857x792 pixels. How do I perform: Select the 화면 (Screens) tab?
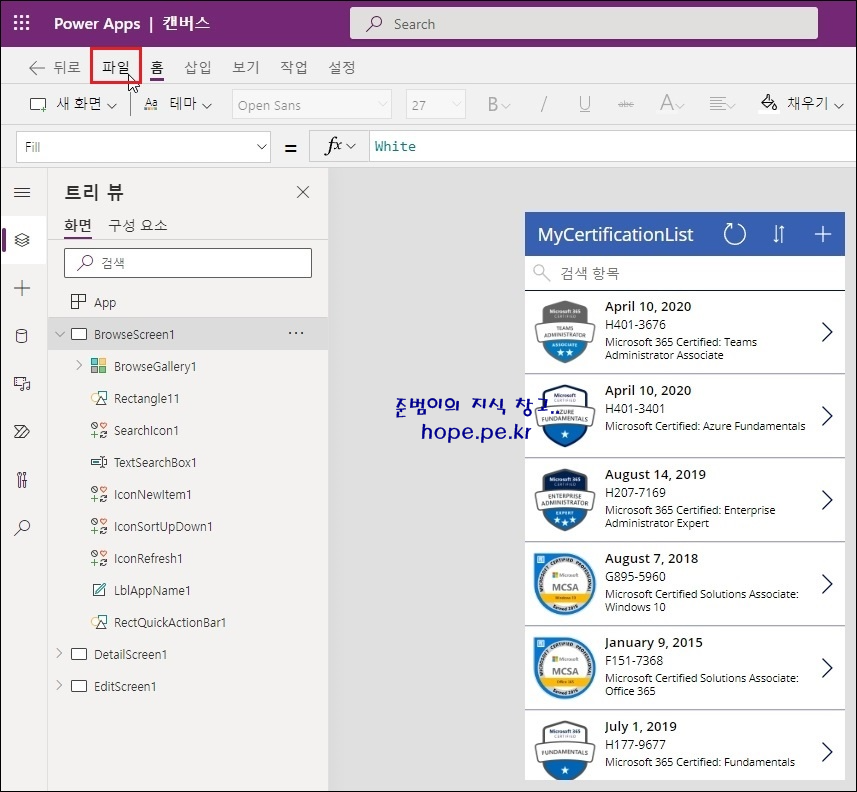click(x=78, y=225)
